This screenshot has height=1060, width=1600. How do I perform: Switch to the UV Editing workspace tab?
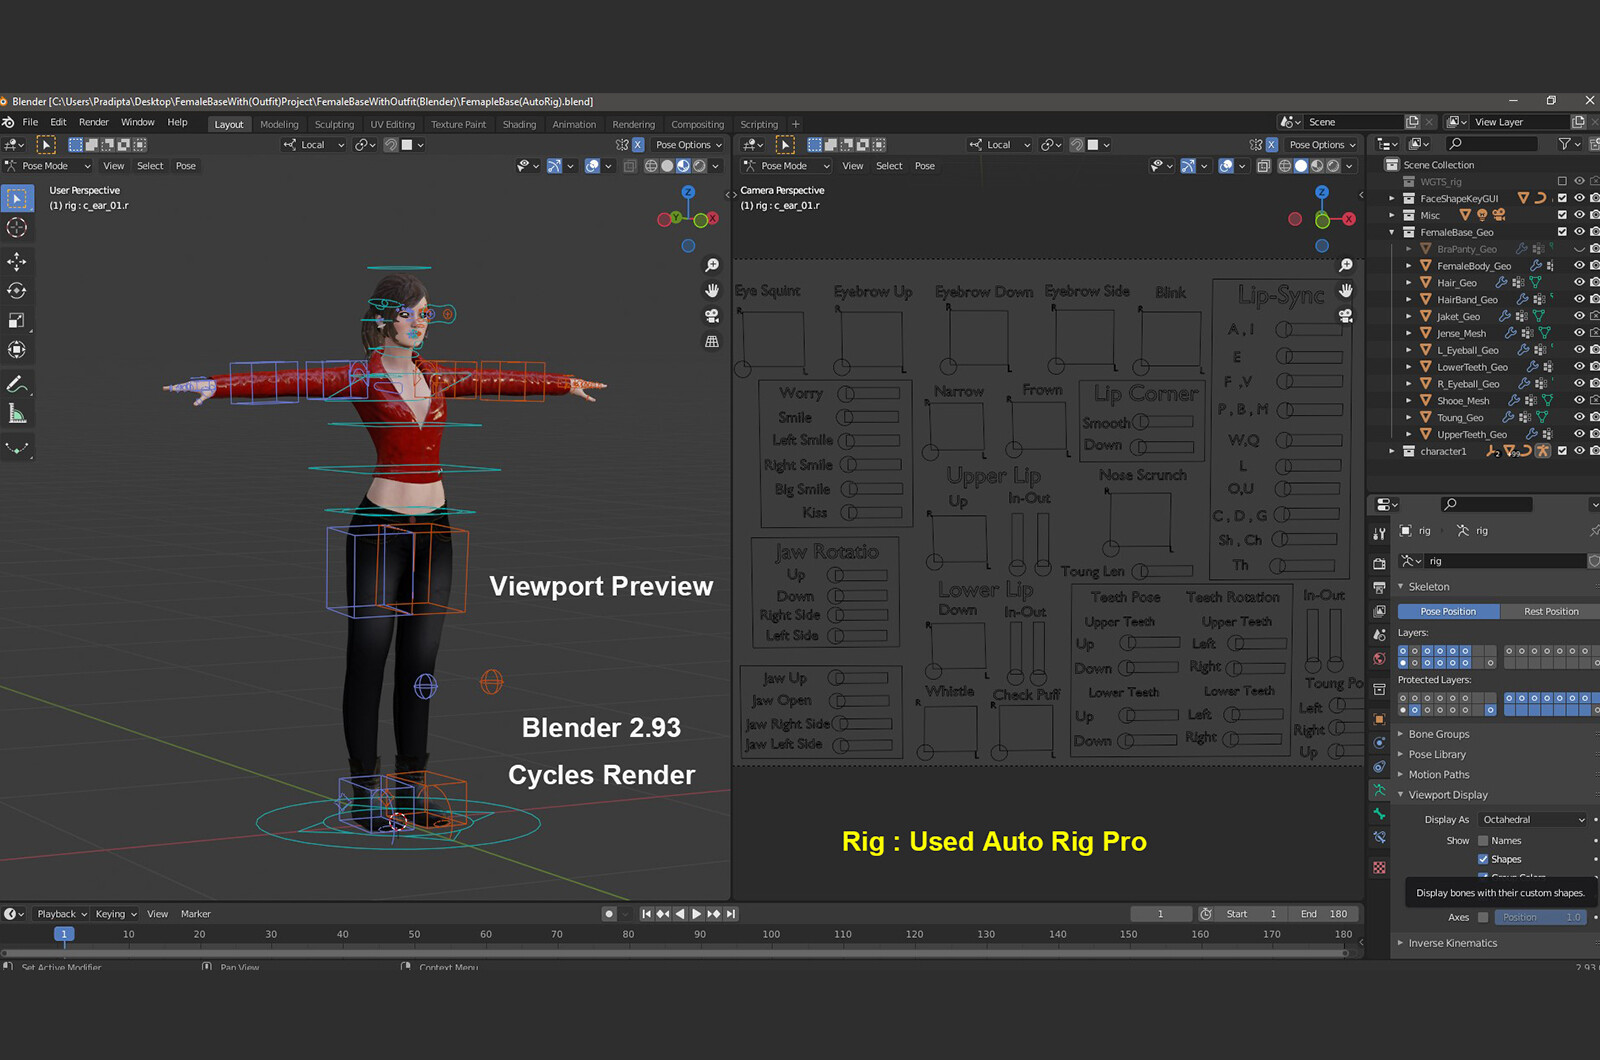point(392,124)
